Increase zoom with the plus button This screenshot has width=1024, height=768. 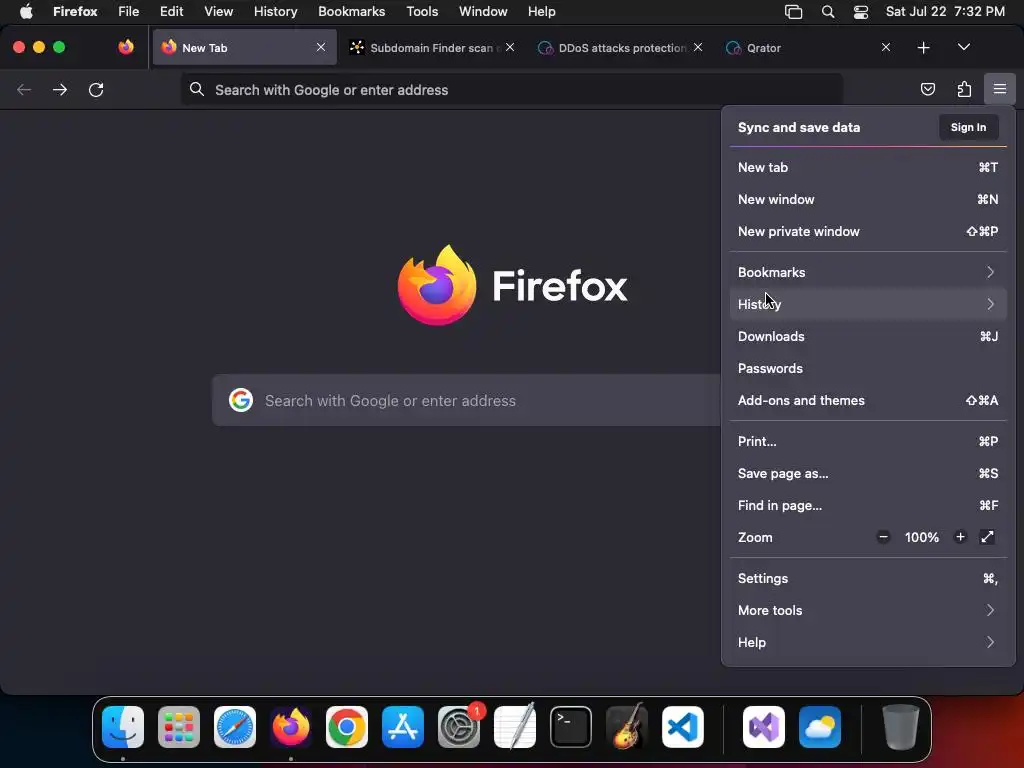(x=960, y=537)
